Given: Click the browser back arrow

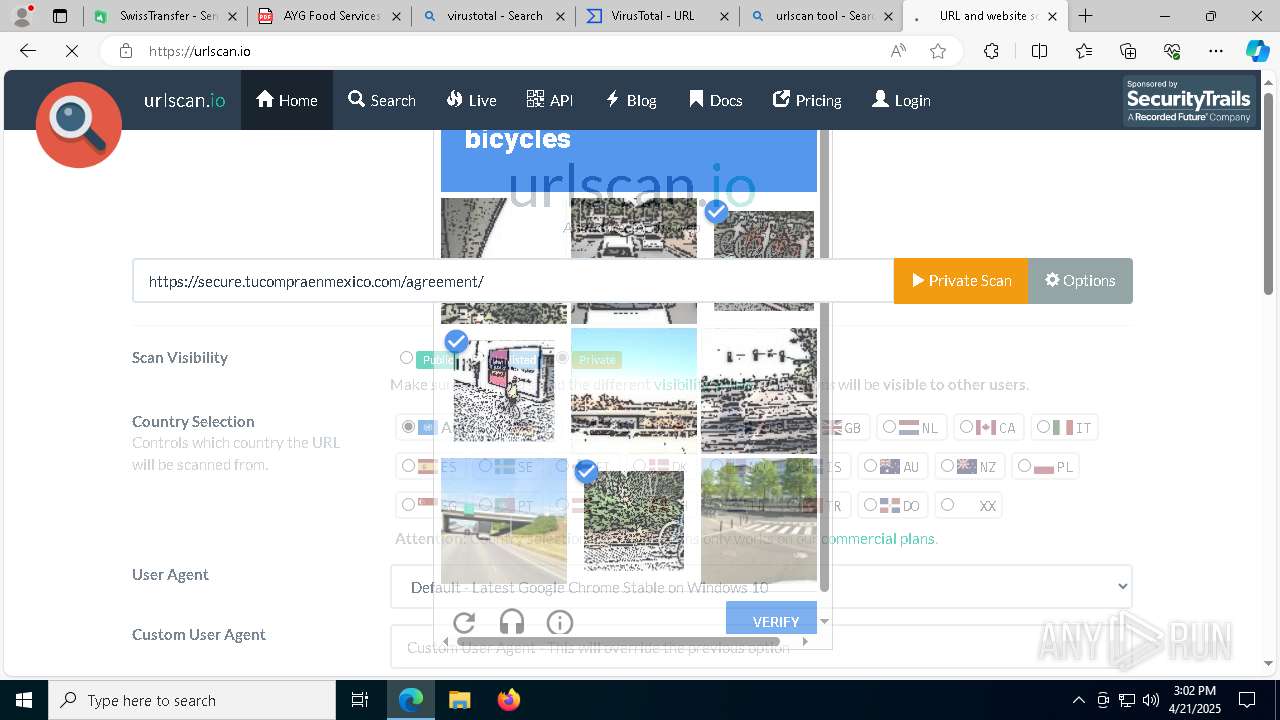Looking at the screenshot, I should (28, 51).
